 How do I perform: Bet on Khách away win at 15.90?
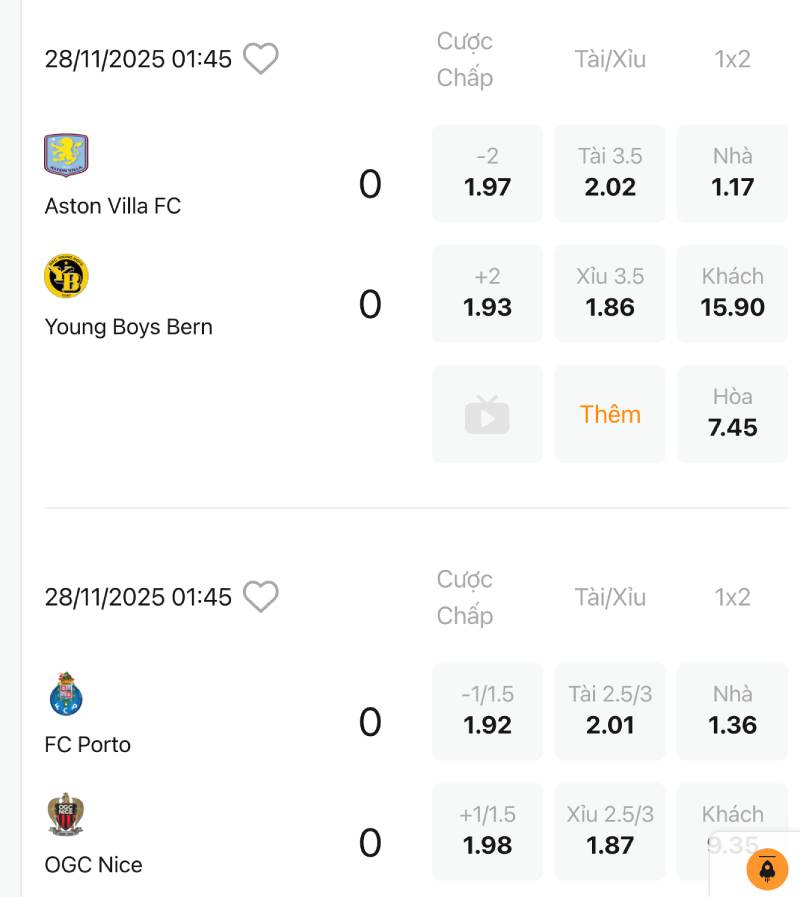coord(732,294)
